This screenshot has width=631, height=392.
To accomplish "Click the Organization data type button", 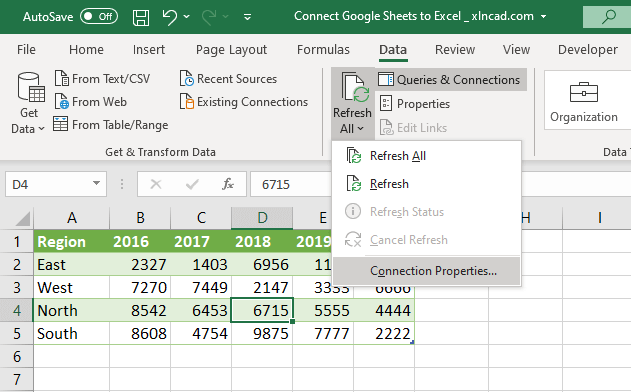I will (x=584, y=101).
